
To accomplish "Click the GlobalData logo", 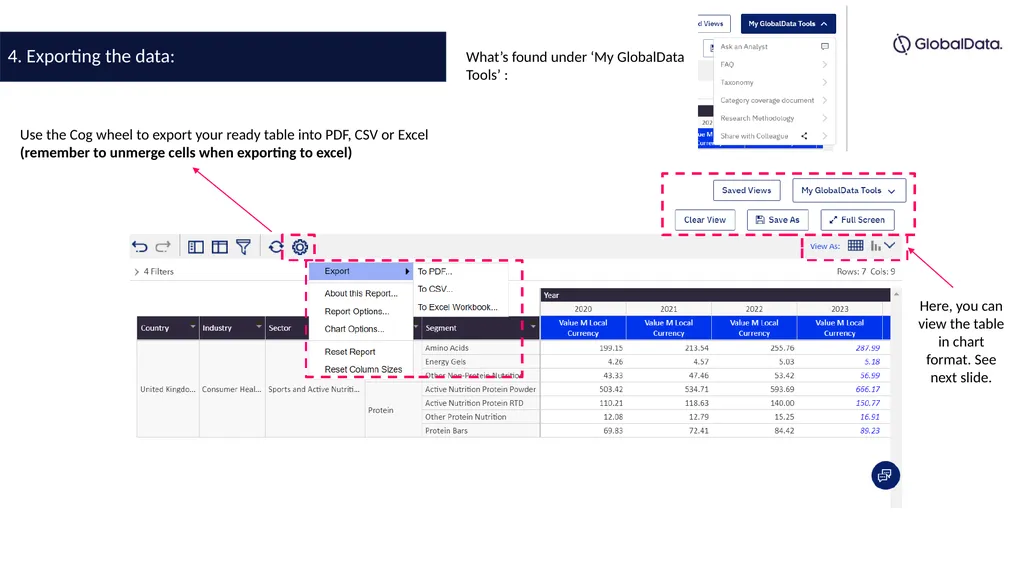I will click(x=947, y=44).
